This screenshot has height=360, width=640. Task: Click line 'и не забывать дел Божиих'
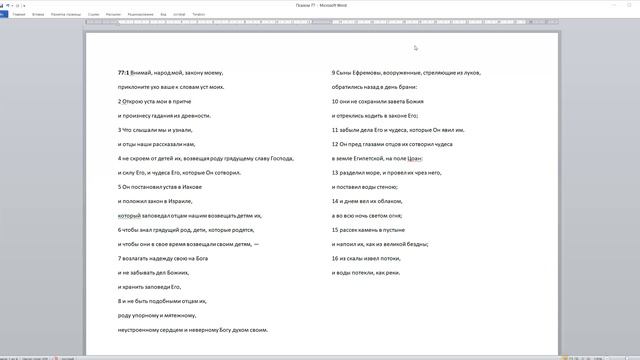click(x=153, y=273)
